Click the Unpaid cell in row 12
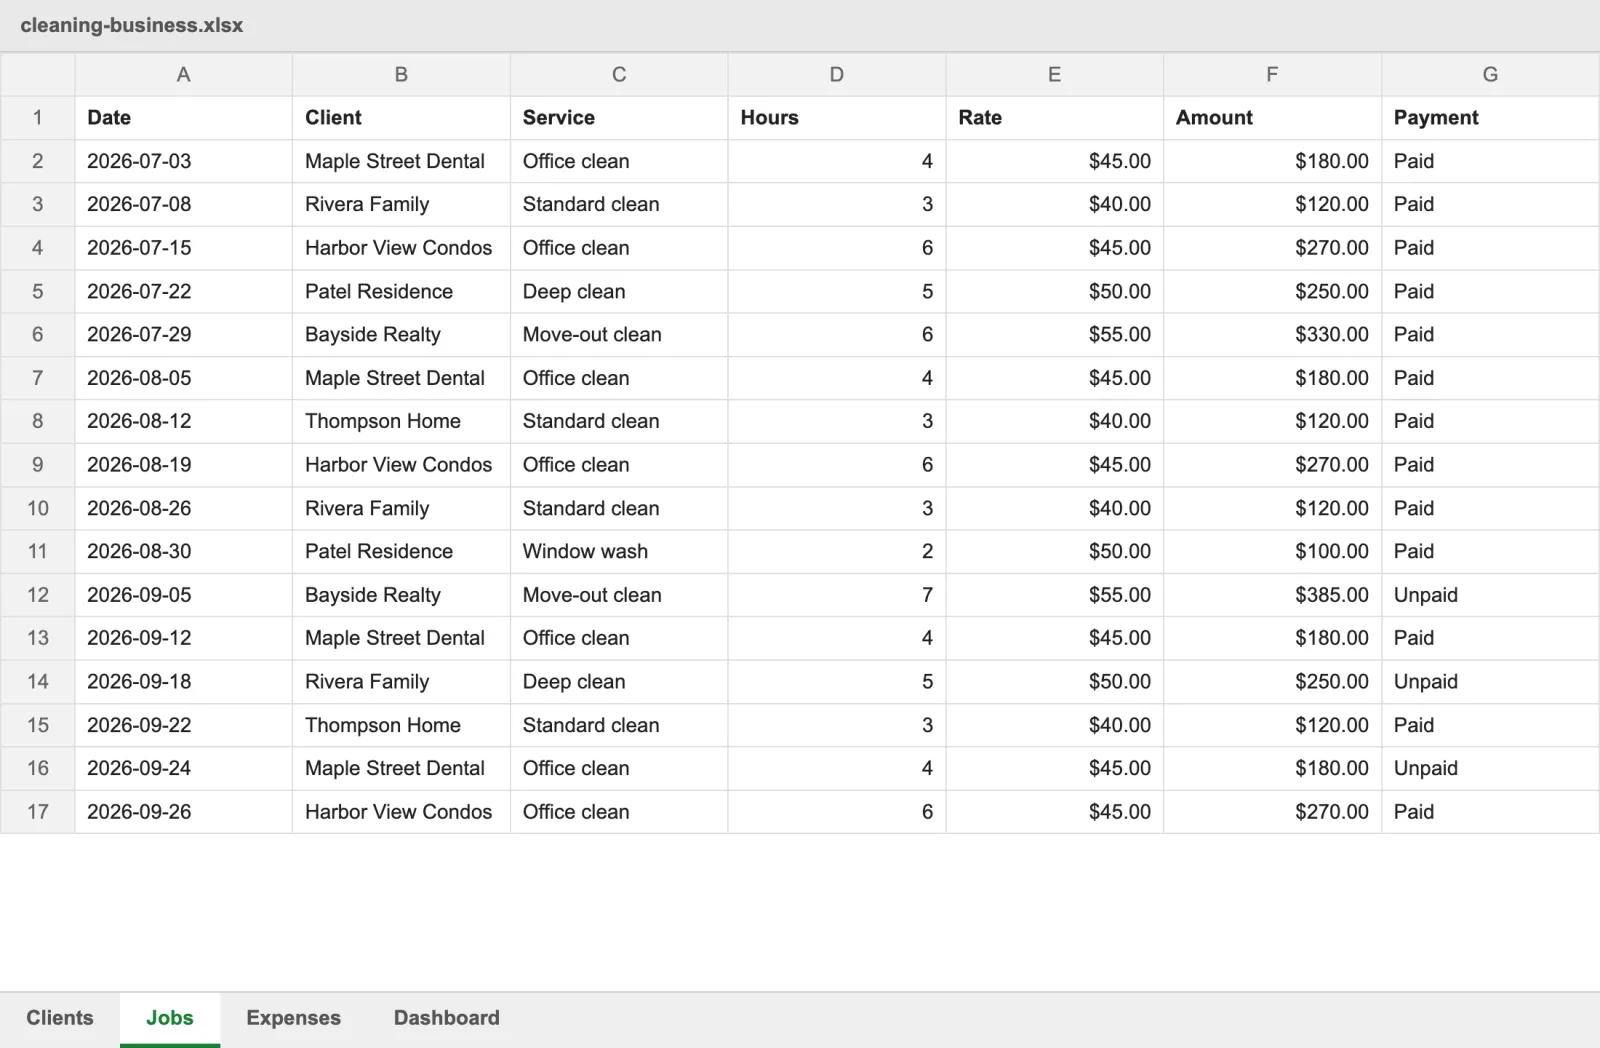The width and height of the screenshot is (1600, 1048). (x=1490, y=595)
